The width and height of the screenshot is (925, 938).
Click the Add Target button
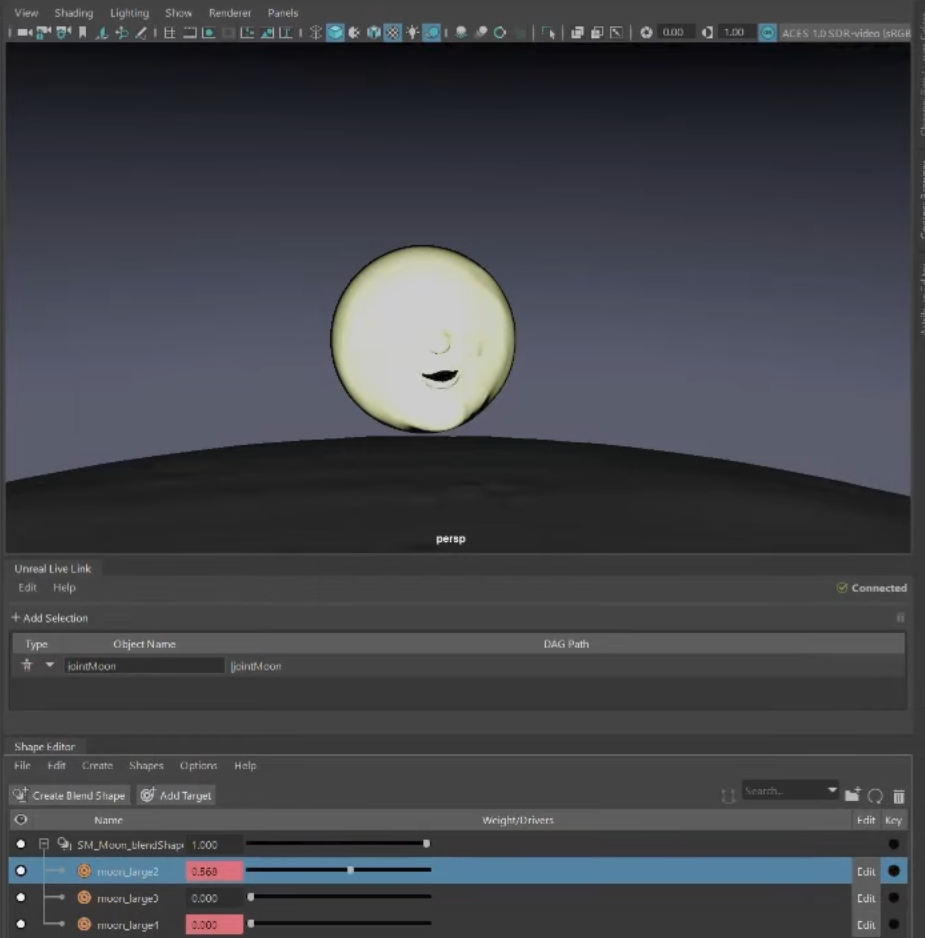pyautogui.click(x=176, y=795)
